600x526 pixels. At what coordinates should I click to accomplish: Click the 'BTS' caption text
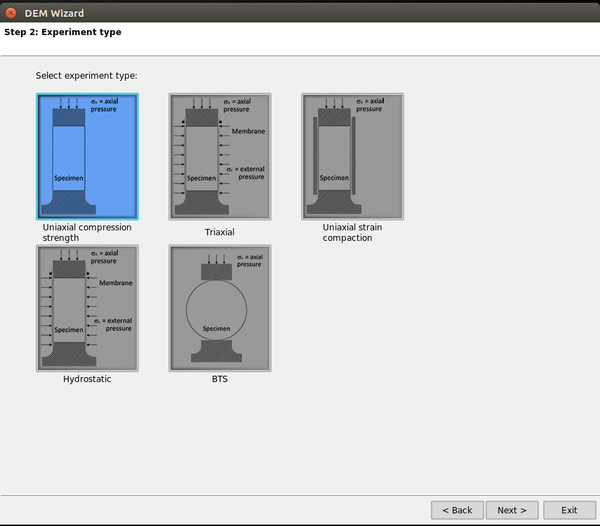point(219,379)
